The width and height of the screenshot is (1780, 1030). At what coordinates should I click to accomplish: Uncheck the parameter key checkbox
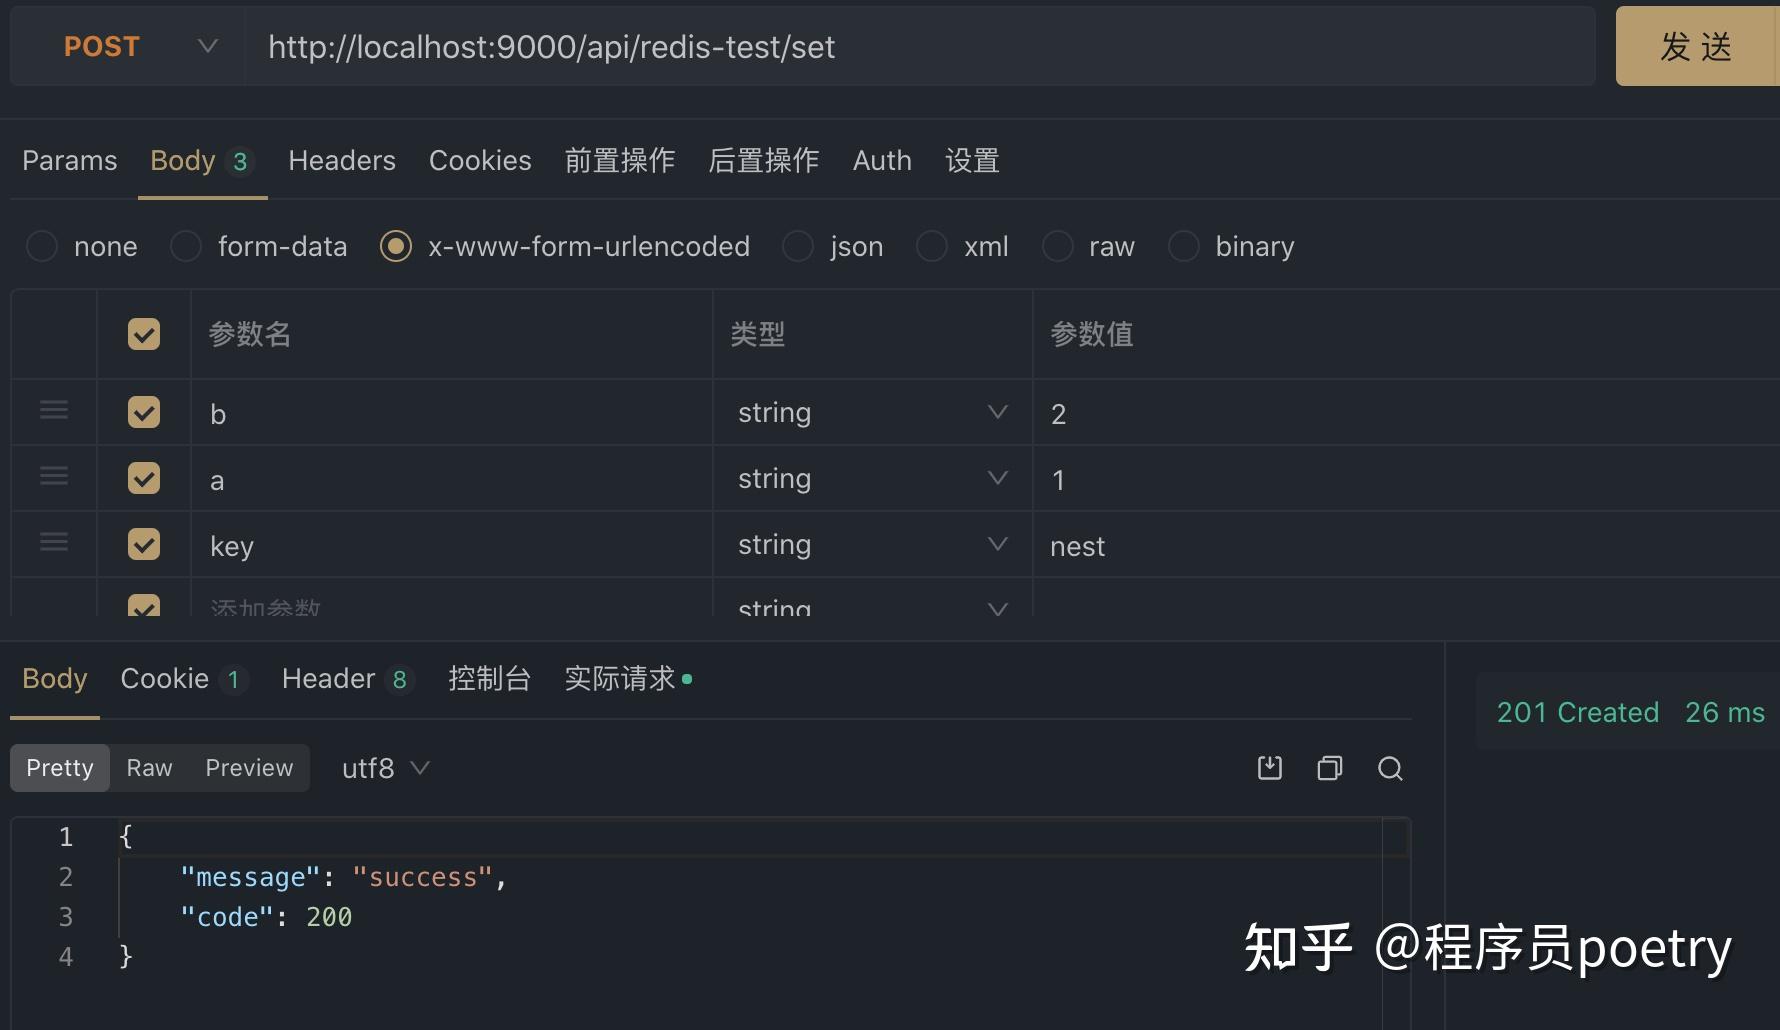coord(143,544)
